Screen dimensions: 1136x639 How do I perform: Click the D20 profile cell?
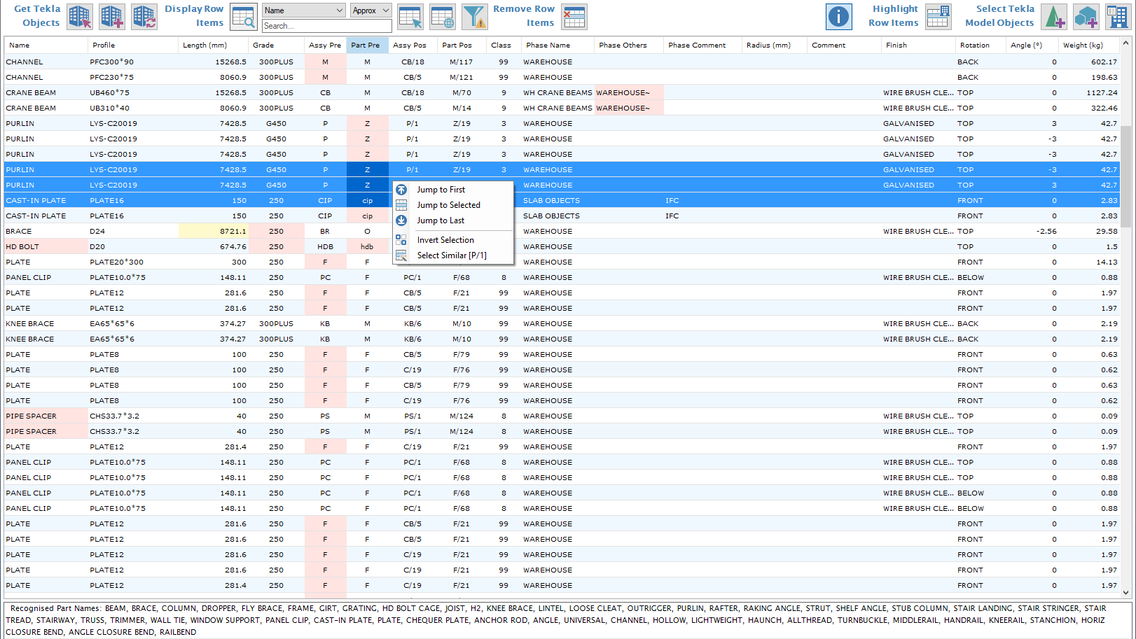pos(133,247)
